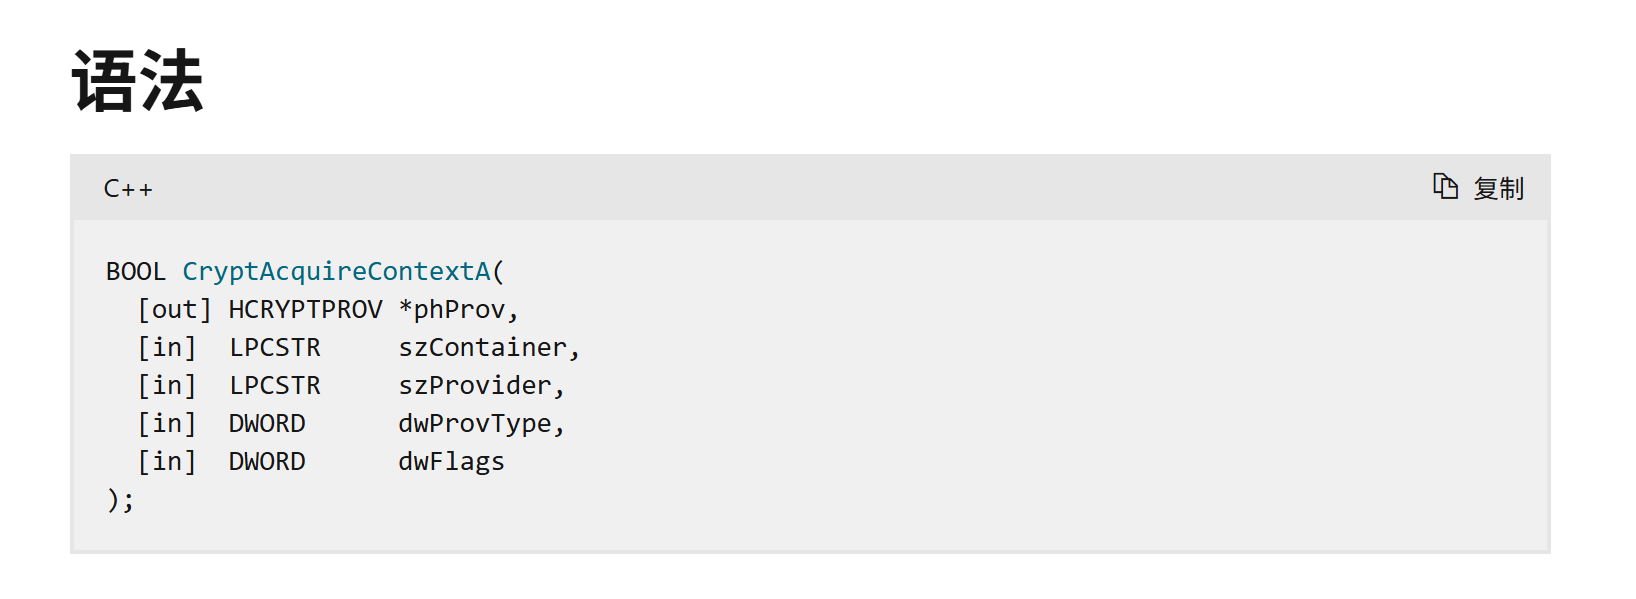Click the copy icon in code header
The image size is (1636, 599).
coord(1445,187)
